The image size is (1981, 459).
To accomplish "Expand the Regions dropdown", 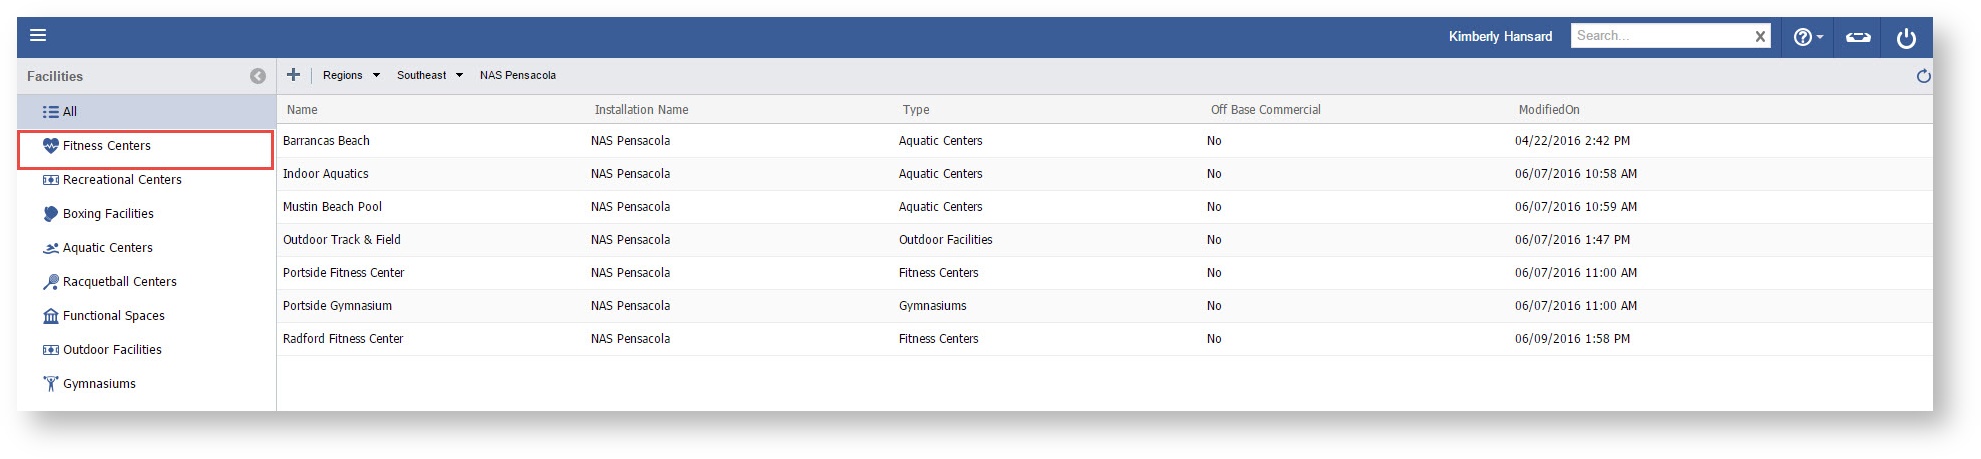I will tap(351, 75).
